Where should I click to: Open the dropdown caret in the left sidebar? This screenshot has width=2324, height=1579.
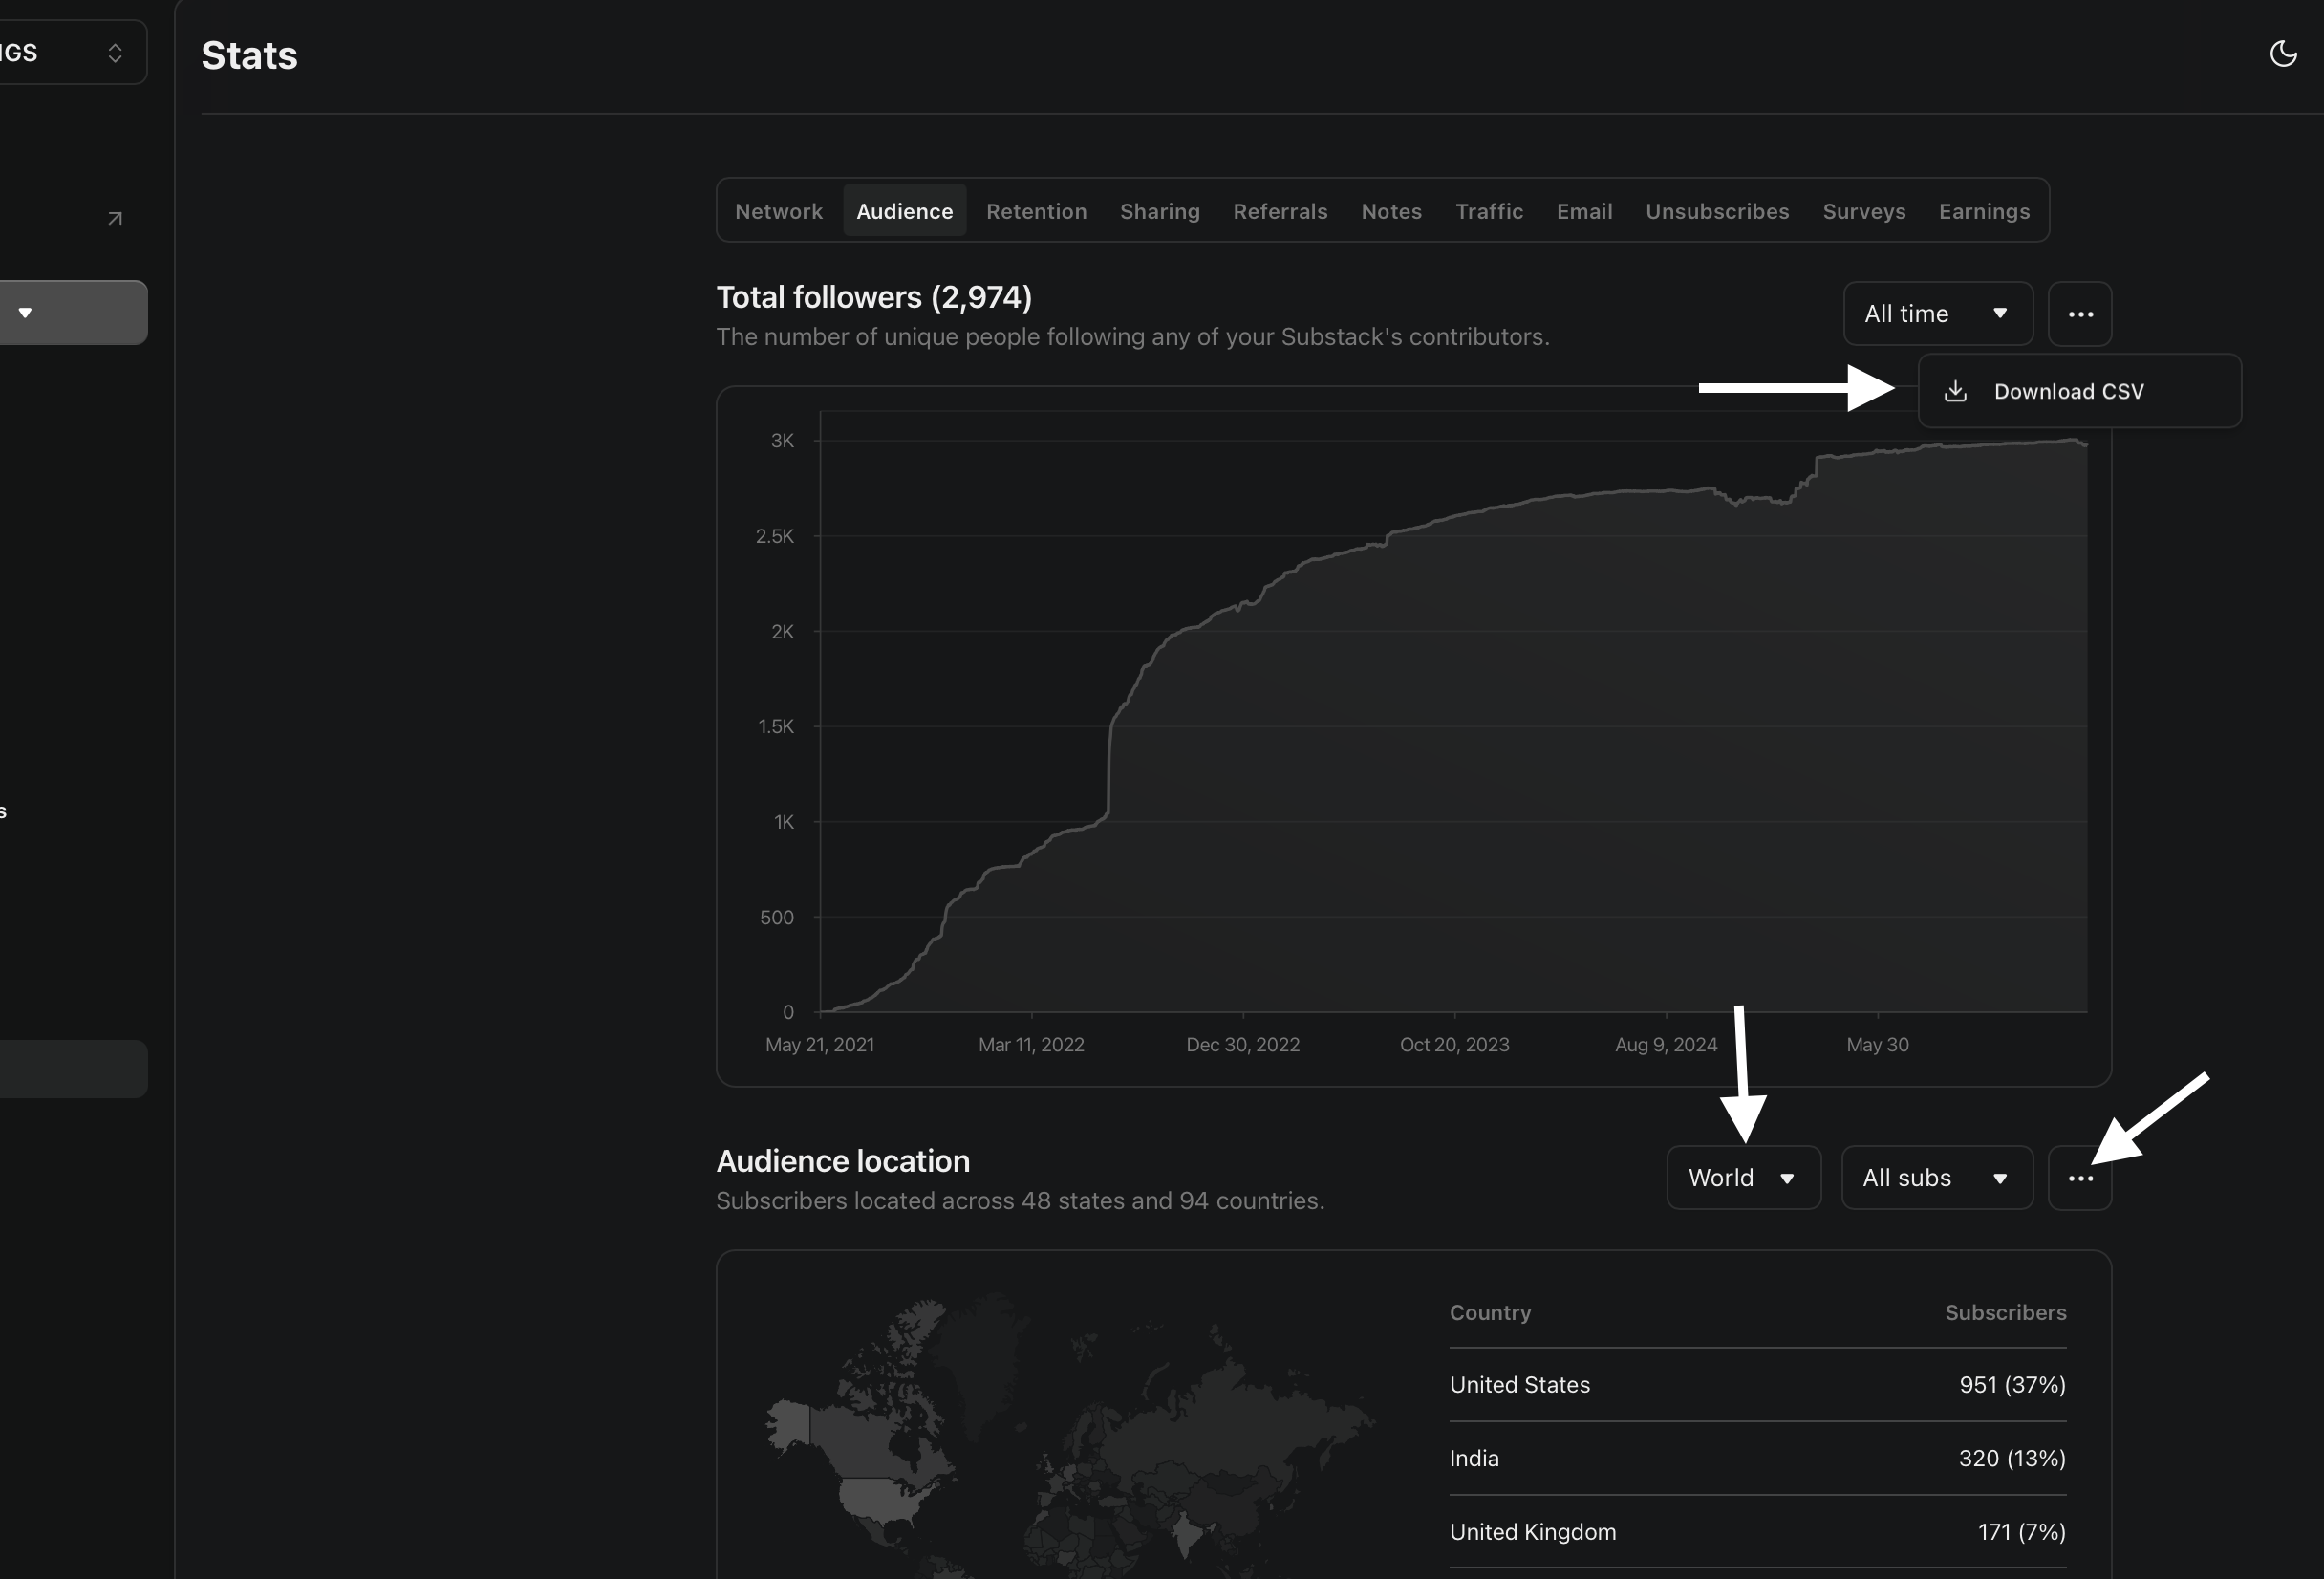coord(25,312)
